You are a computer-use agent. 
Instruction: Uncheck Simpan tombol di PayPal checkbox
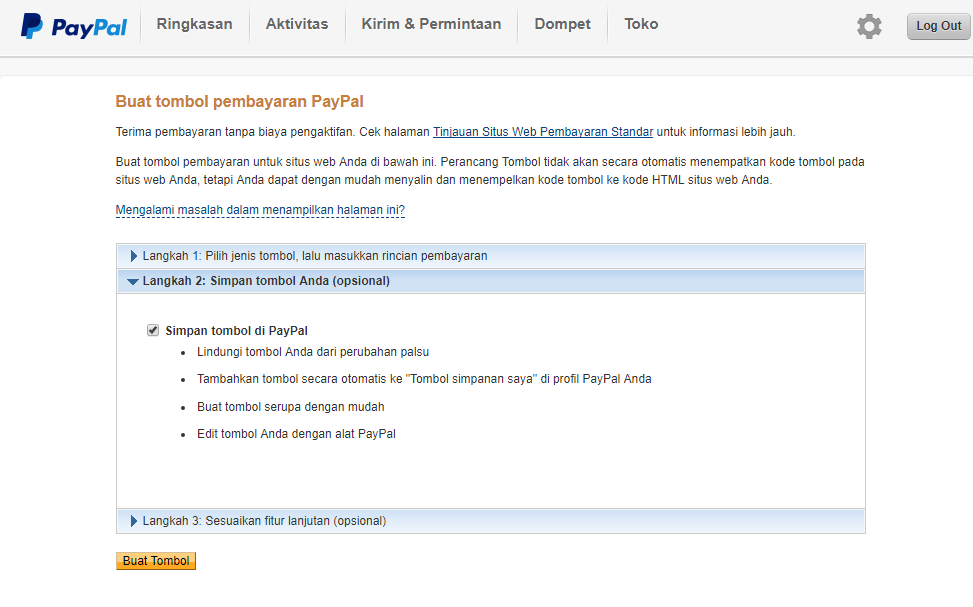pos(153,330)
